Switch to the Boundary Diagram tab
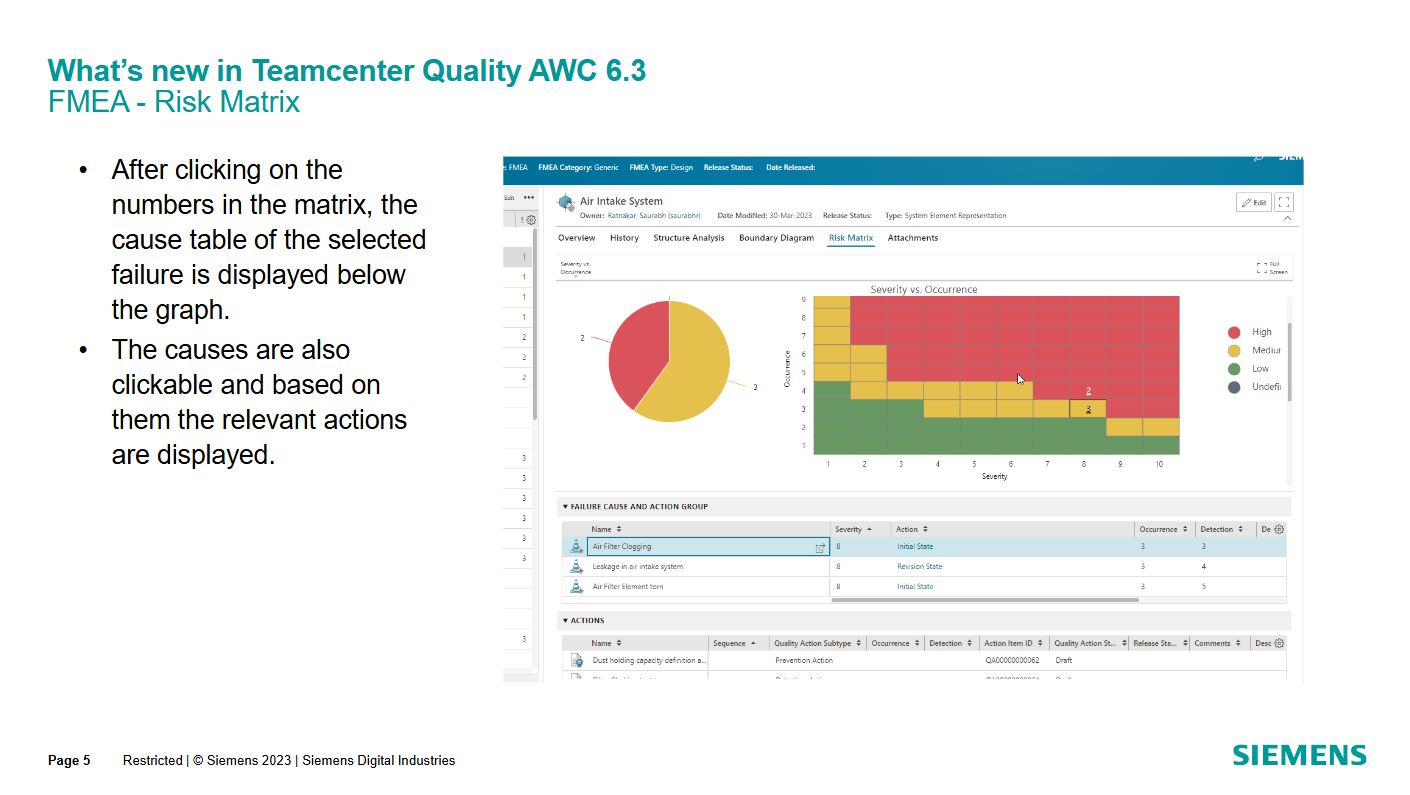 coord(776,238)
